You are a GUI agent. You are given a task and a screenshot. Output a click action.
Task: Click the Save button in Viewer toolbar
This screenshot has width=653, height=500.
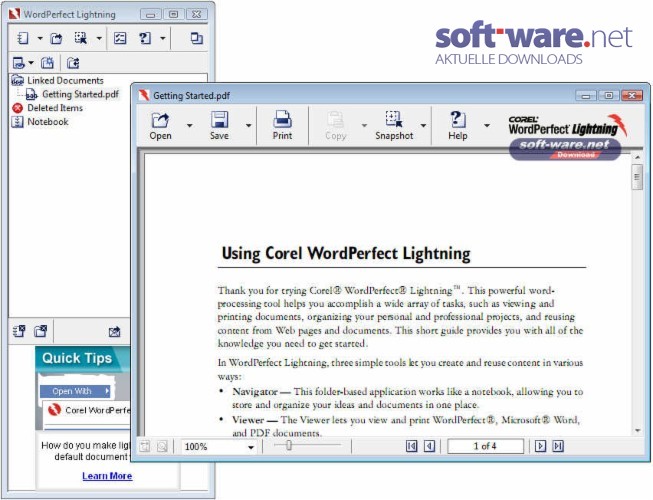coord(219,126)
